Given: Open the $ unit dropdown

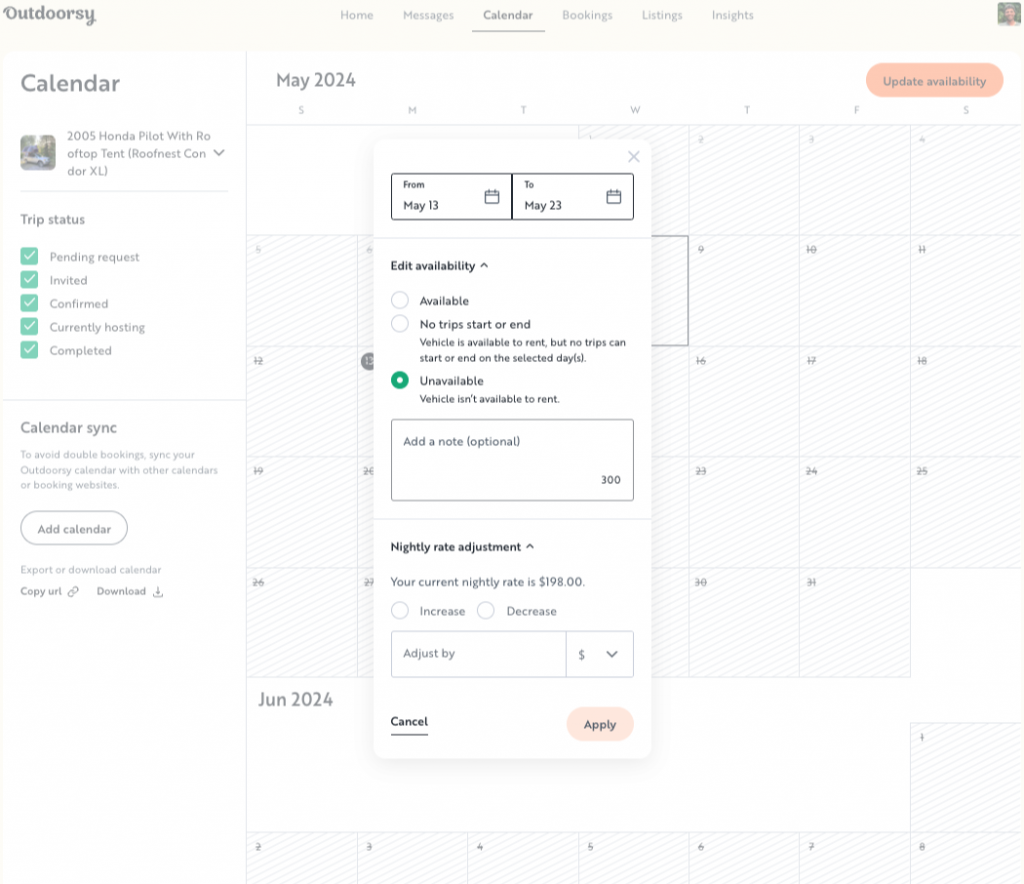Looking at the screenshot, I should 600,654.
